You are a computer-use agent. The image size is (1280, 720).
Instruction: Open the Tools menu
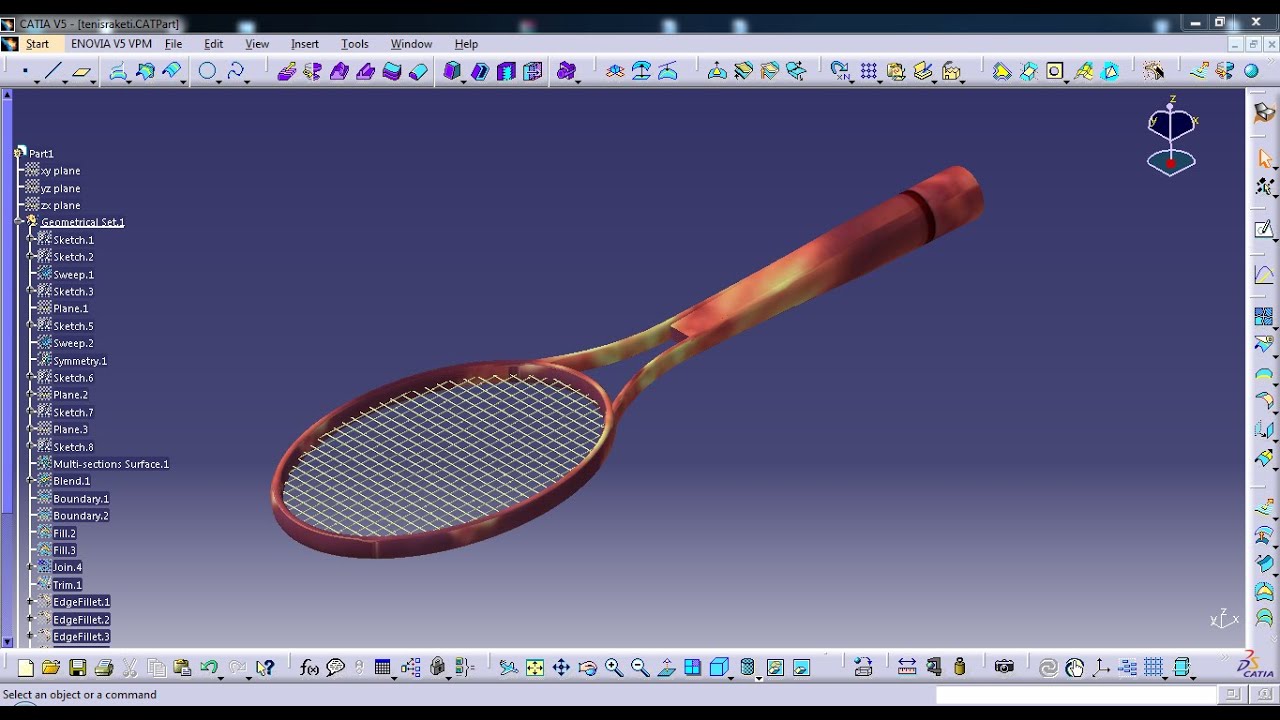(355, 44)
